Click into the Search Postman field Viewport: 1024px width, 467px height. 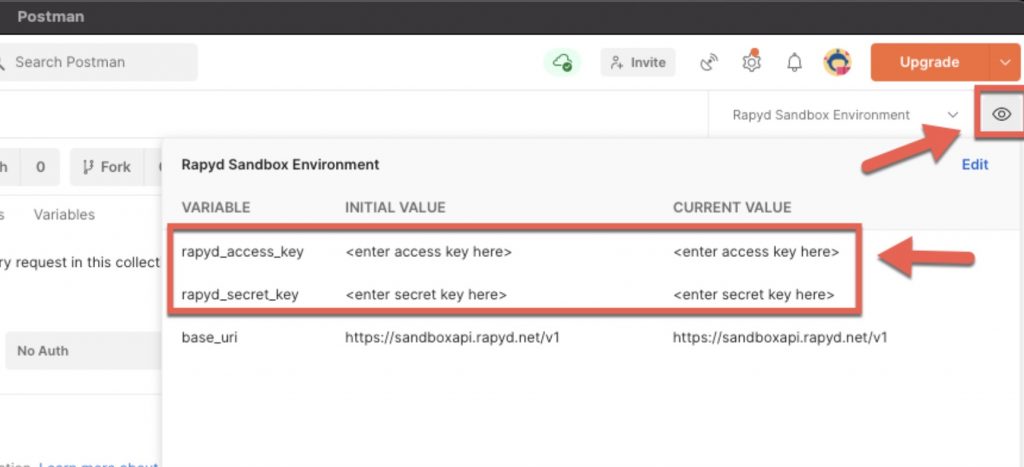100,62
